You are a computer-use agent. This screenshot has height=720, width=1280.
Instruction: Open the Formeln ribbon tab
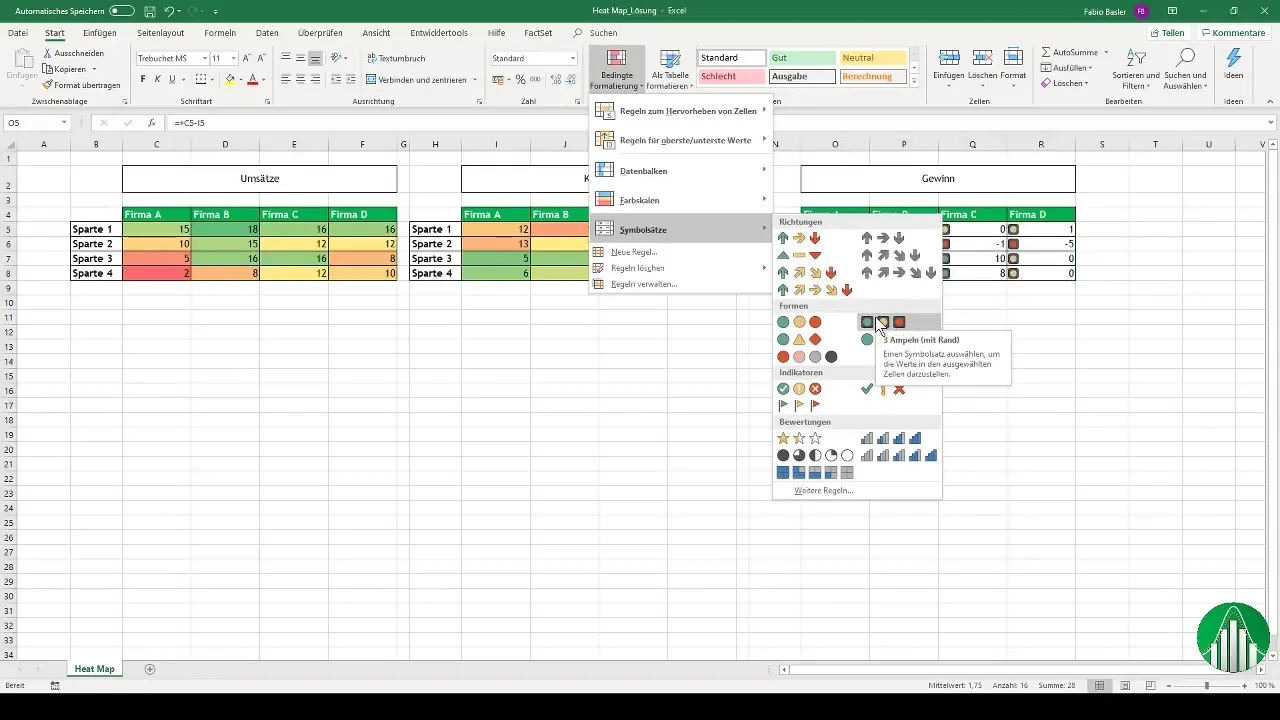pos(219,33)
